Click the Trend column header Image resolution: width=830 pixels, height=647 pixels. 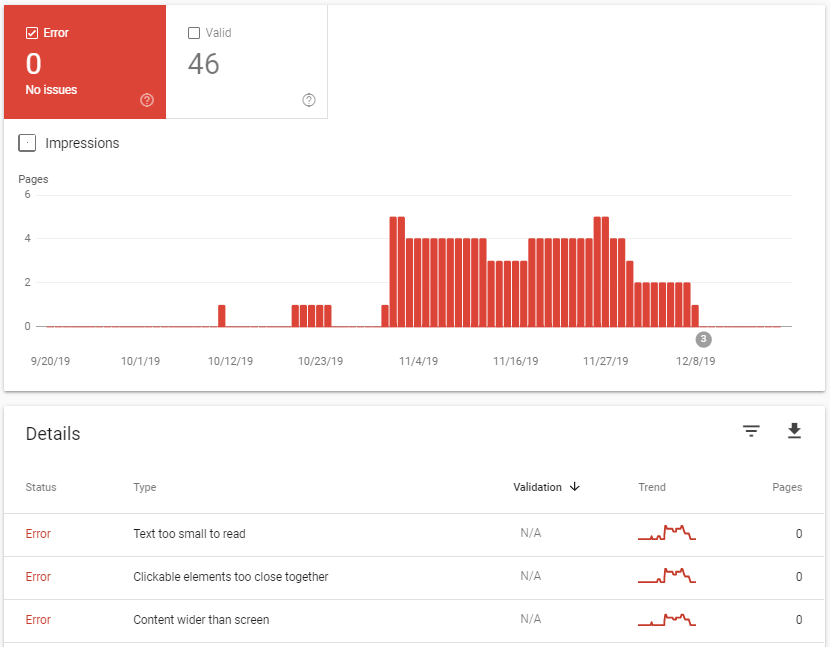click(652, 487)
